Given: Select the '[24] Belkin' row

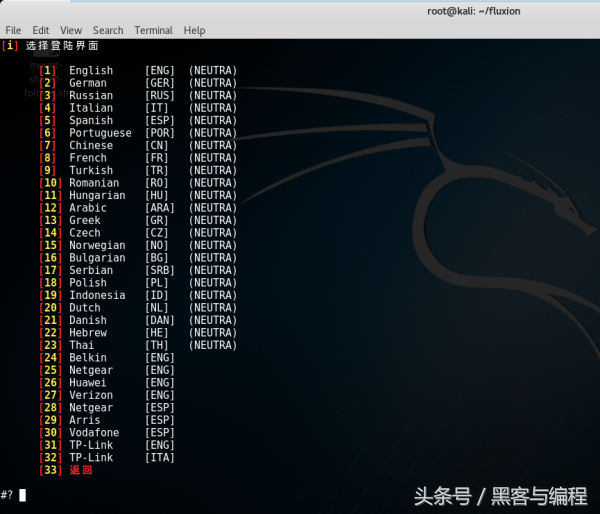Looking at the screenshot, I should pyautogui.click(x=107, y=358).
